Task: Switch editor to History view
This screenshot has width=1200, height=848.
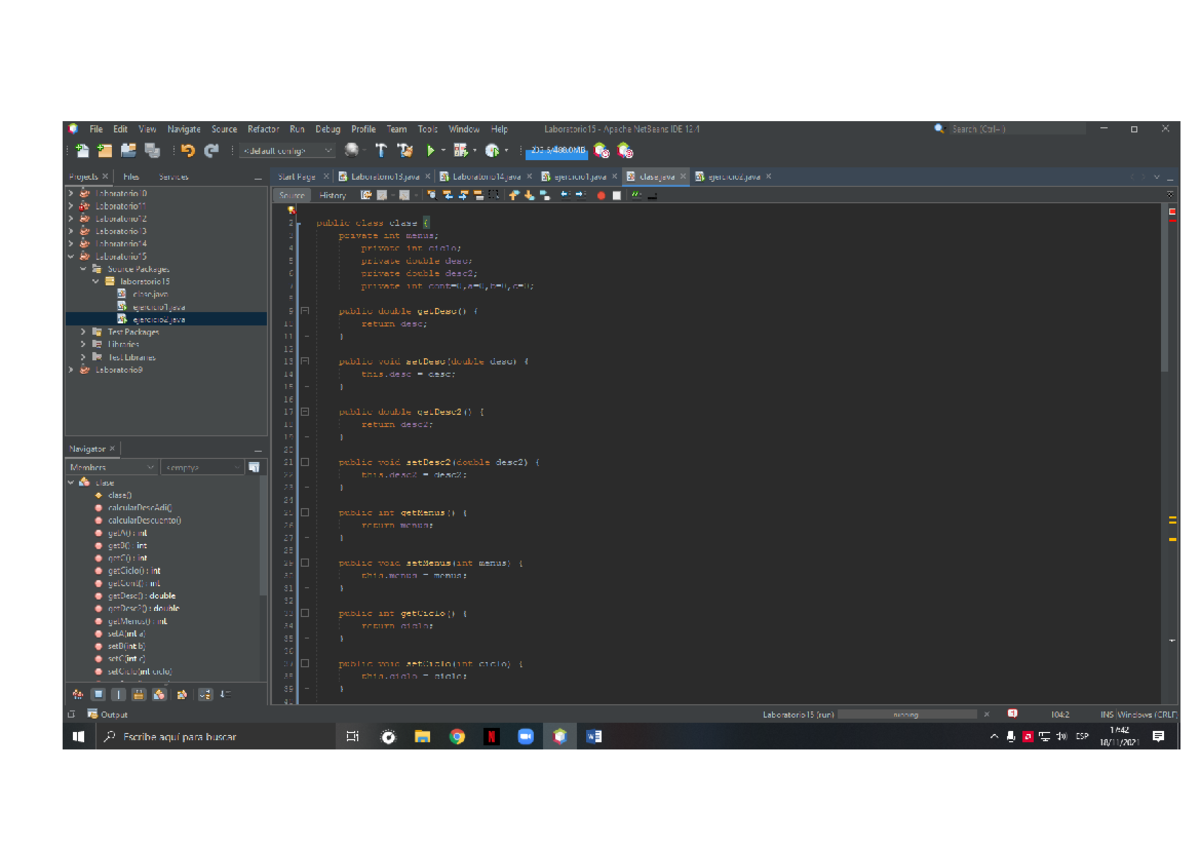Action: pyautogui.click(x=332, y=196)
